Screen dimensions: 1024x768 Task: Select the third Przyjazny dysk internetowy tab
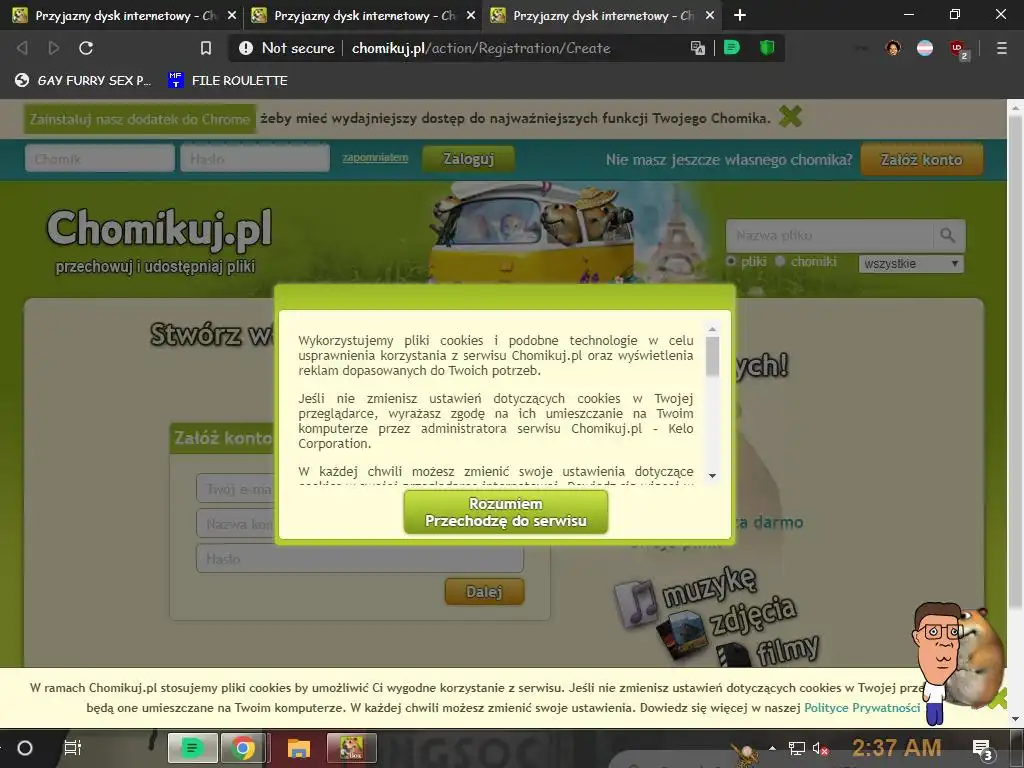click(x=601, y=15)
